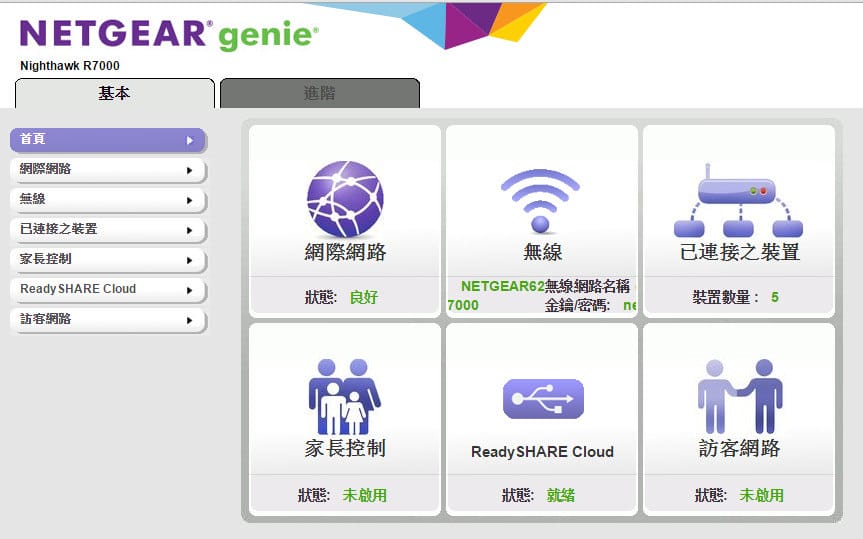Click the 無線 tile title text
This screenshot has height=539, width=863.
[x=542, y=252]
